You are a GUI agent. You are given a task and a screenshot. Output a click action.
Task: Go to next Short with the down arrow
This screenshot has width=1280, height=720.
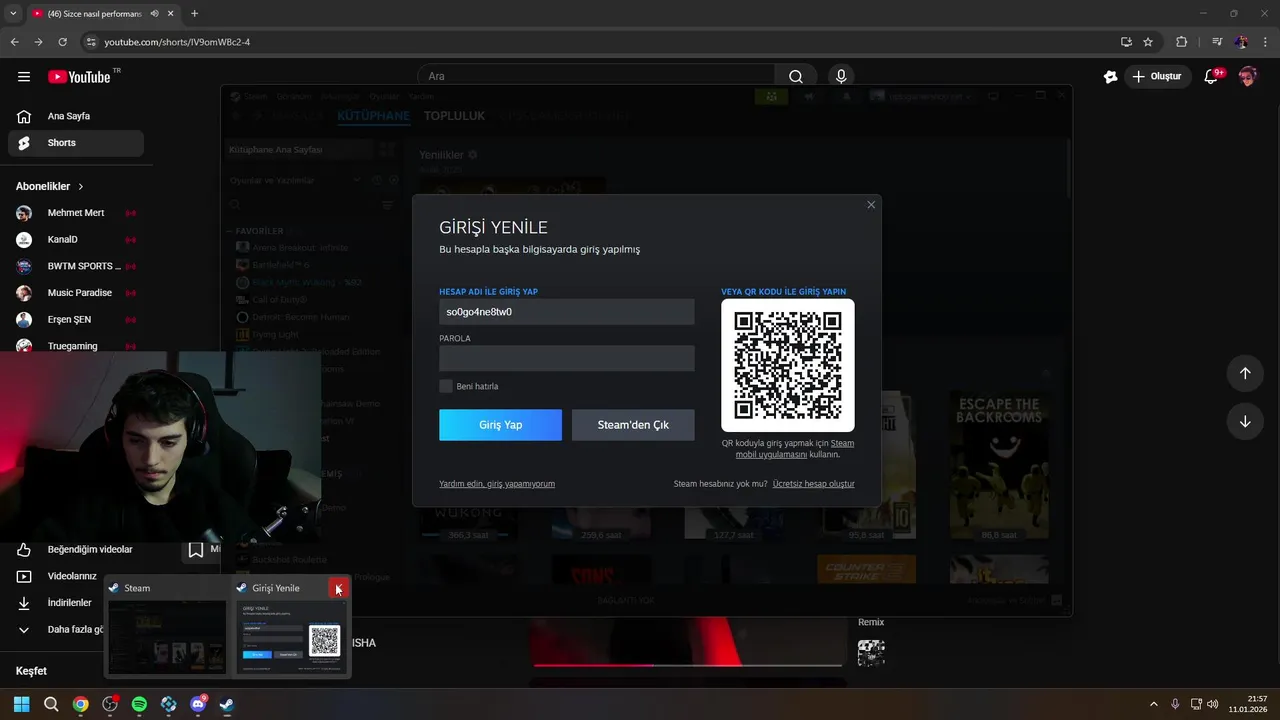(1245, 422)
